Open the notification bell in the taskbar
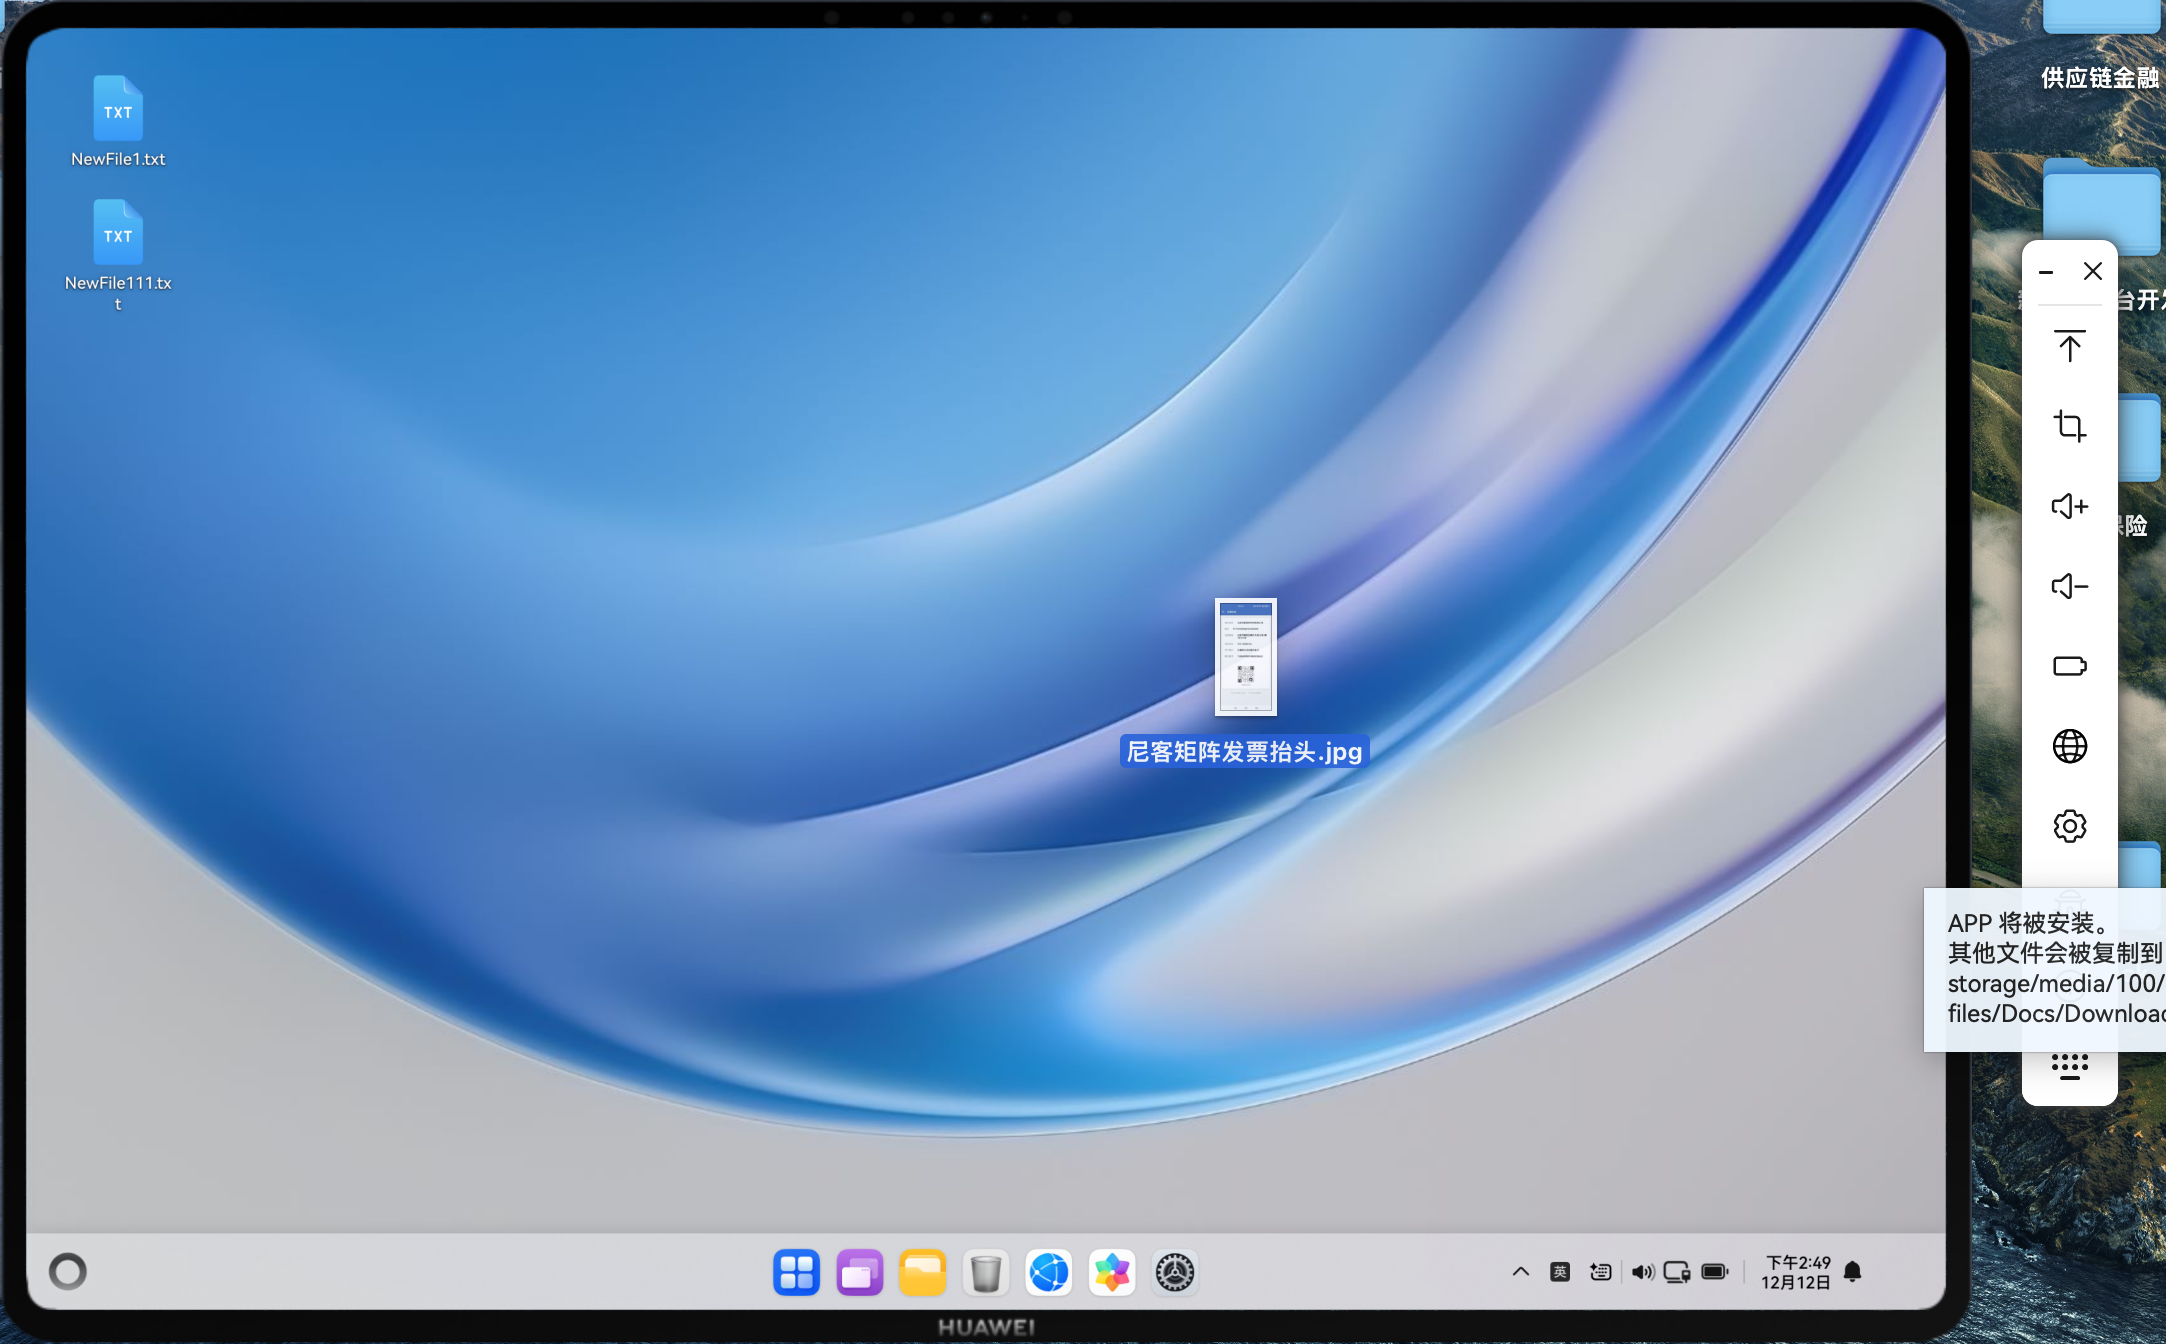 click(x=1852, y=1272)
